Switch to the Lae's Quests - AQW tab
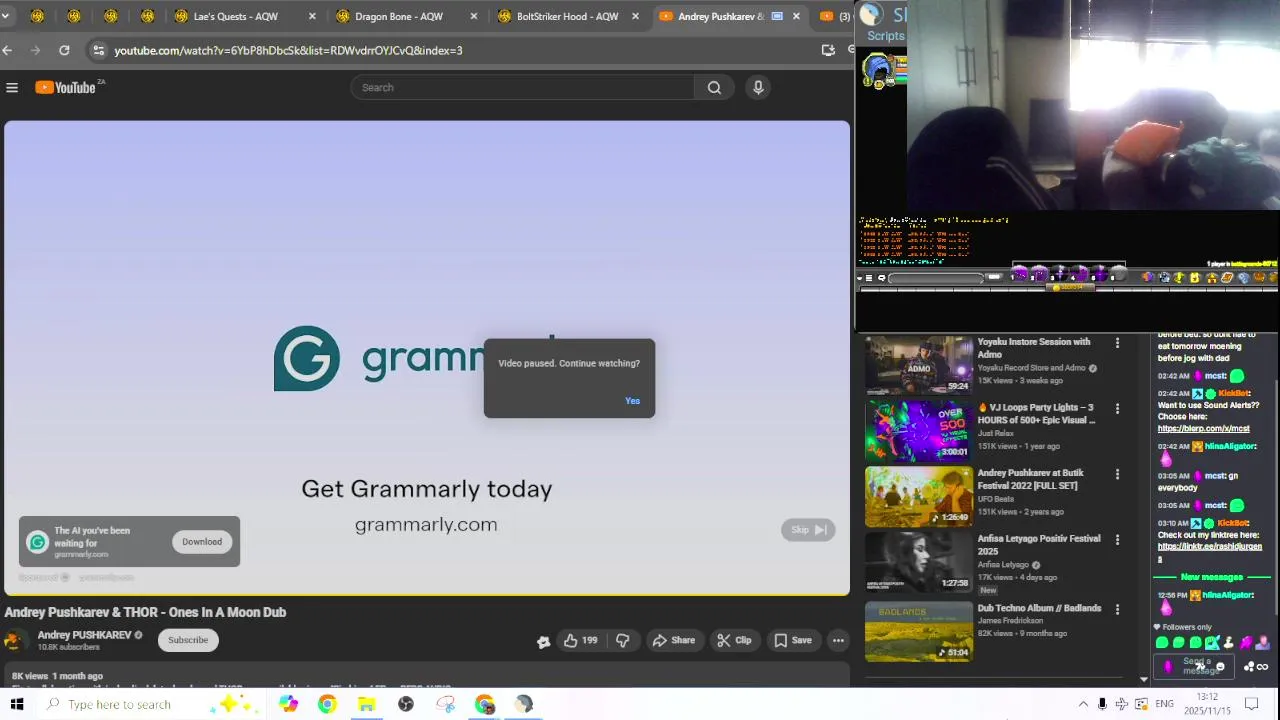 coord(236,16)
